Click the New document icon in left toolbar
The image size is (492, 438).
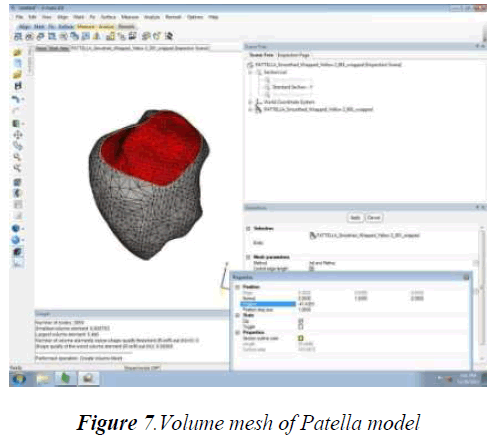point(18,63)
